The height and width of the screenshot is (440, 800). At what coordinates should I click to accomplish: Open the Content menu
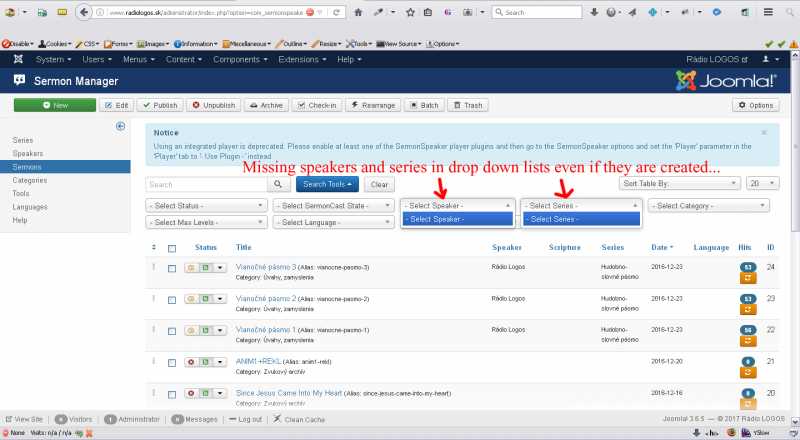tap(184, 59)
